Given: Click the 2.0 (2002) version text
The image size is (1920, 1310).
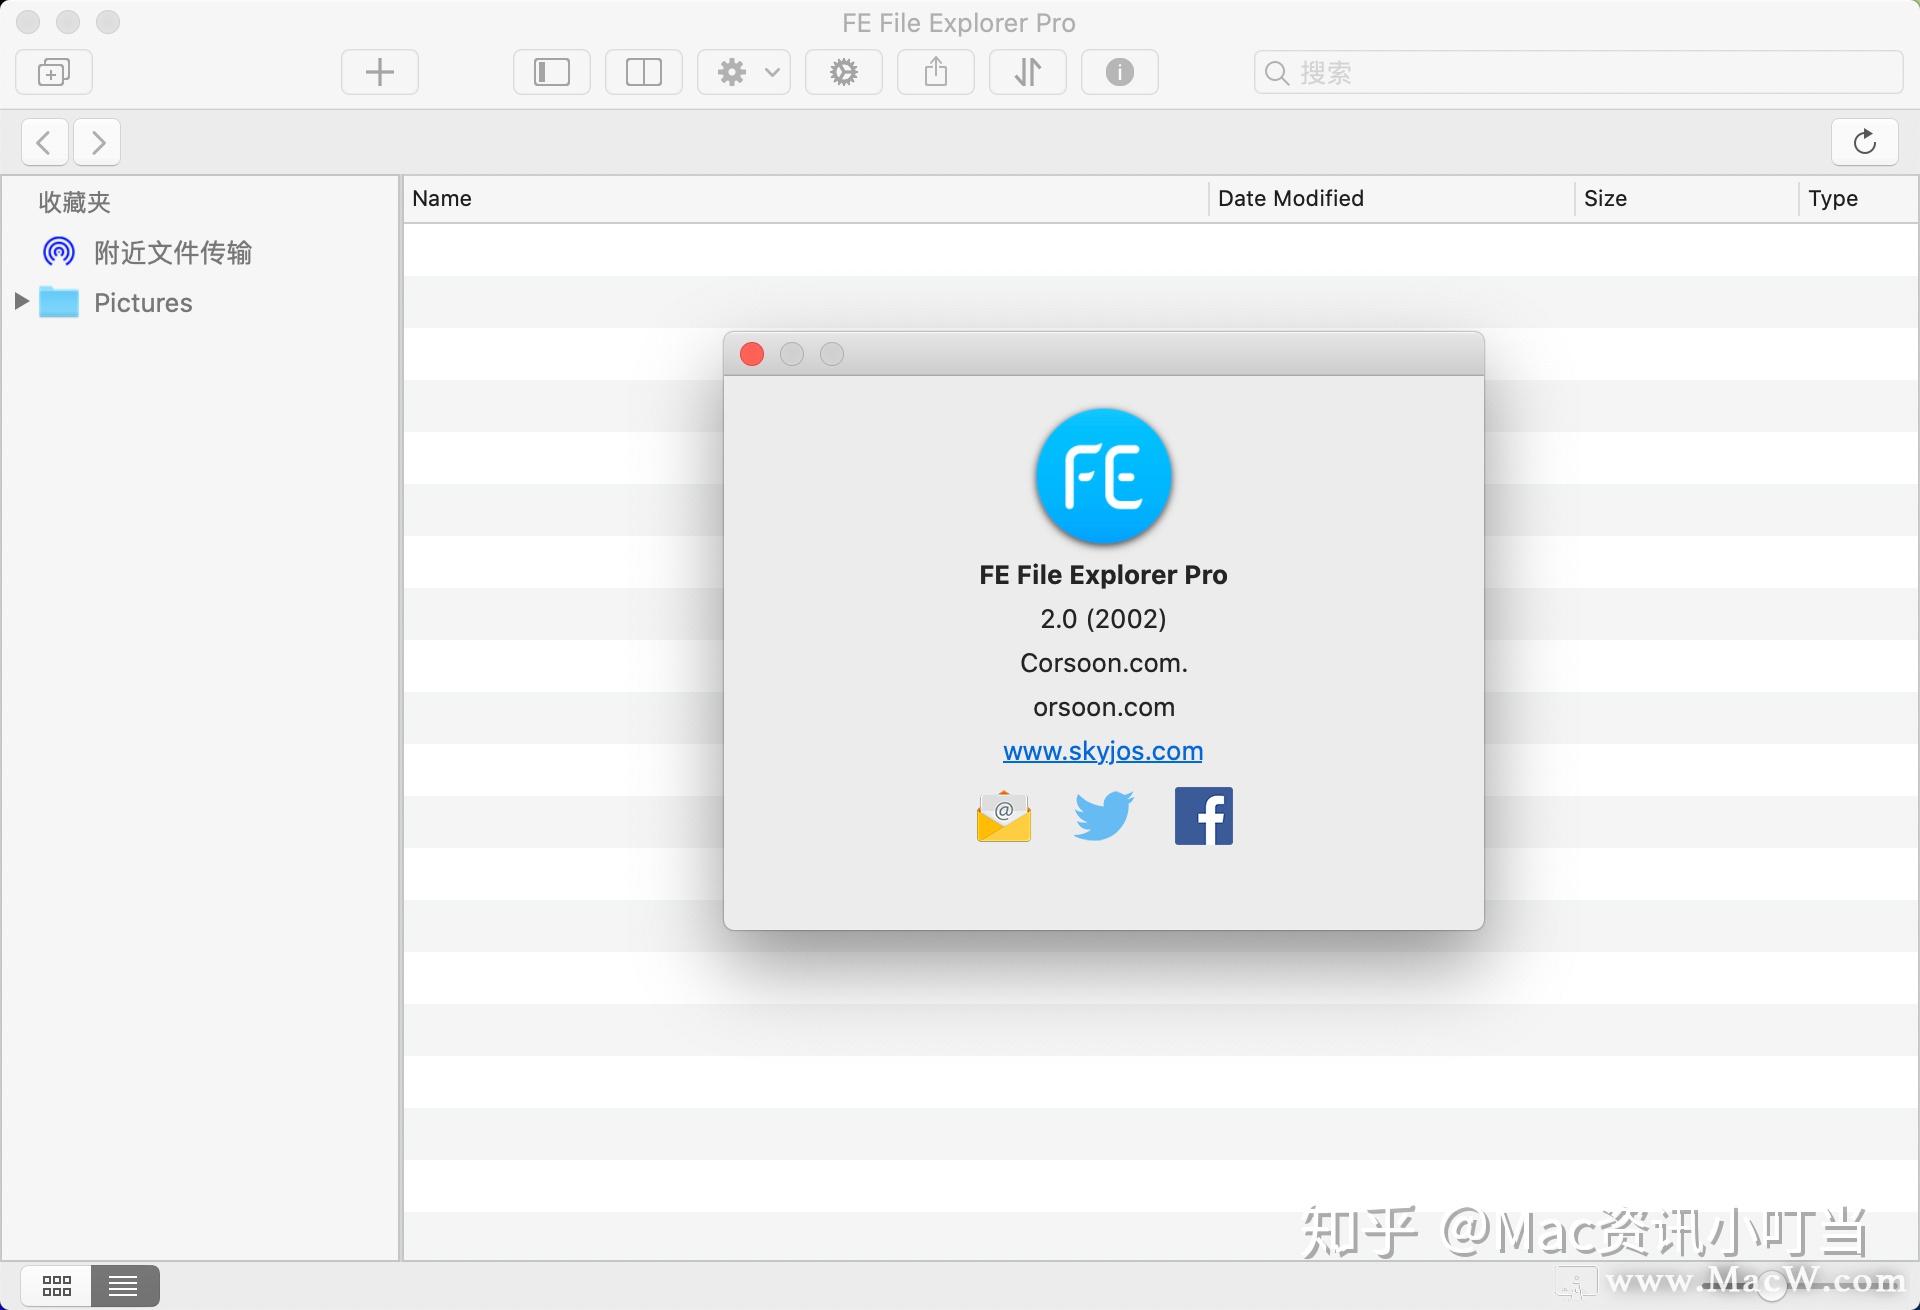Looking at the screenshot, I should tap(1103, 619).
